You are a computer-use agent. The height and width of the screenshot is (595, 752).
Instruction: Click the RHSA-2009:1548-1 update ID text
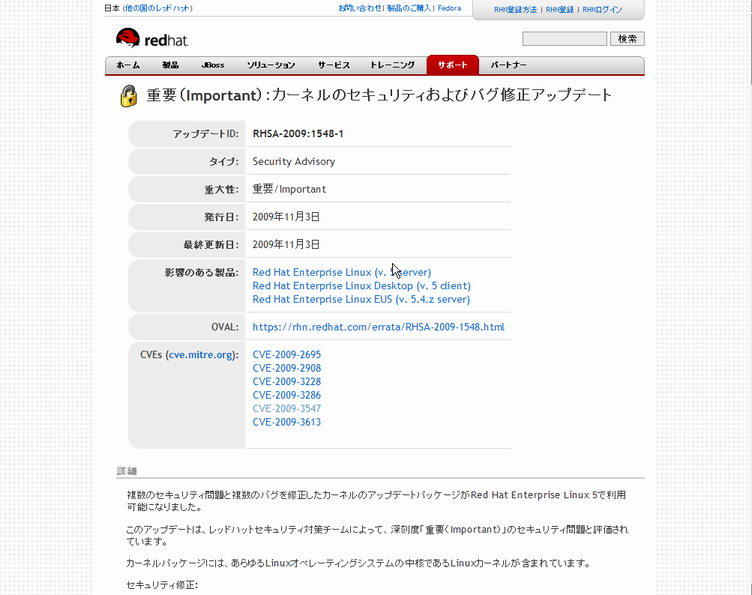[x=298, y=134]
